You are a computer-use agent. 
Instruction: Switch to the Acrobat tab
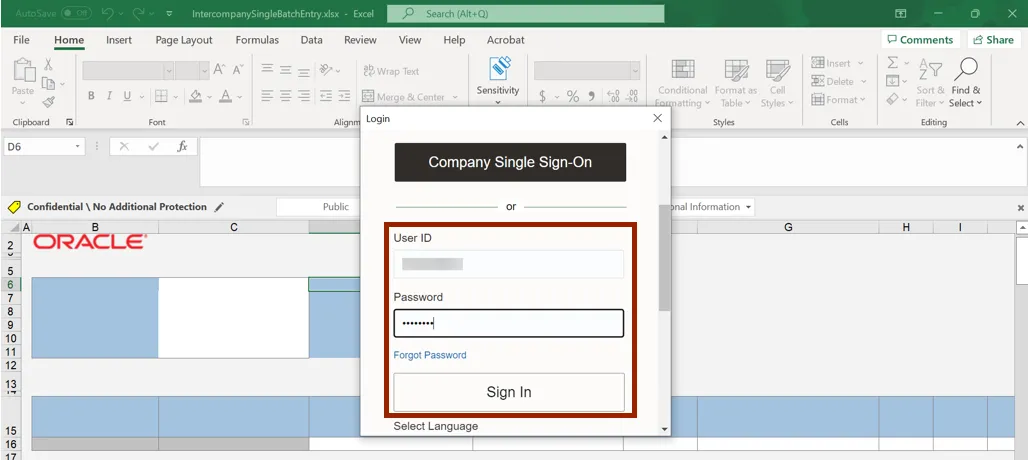click(505, 40)
